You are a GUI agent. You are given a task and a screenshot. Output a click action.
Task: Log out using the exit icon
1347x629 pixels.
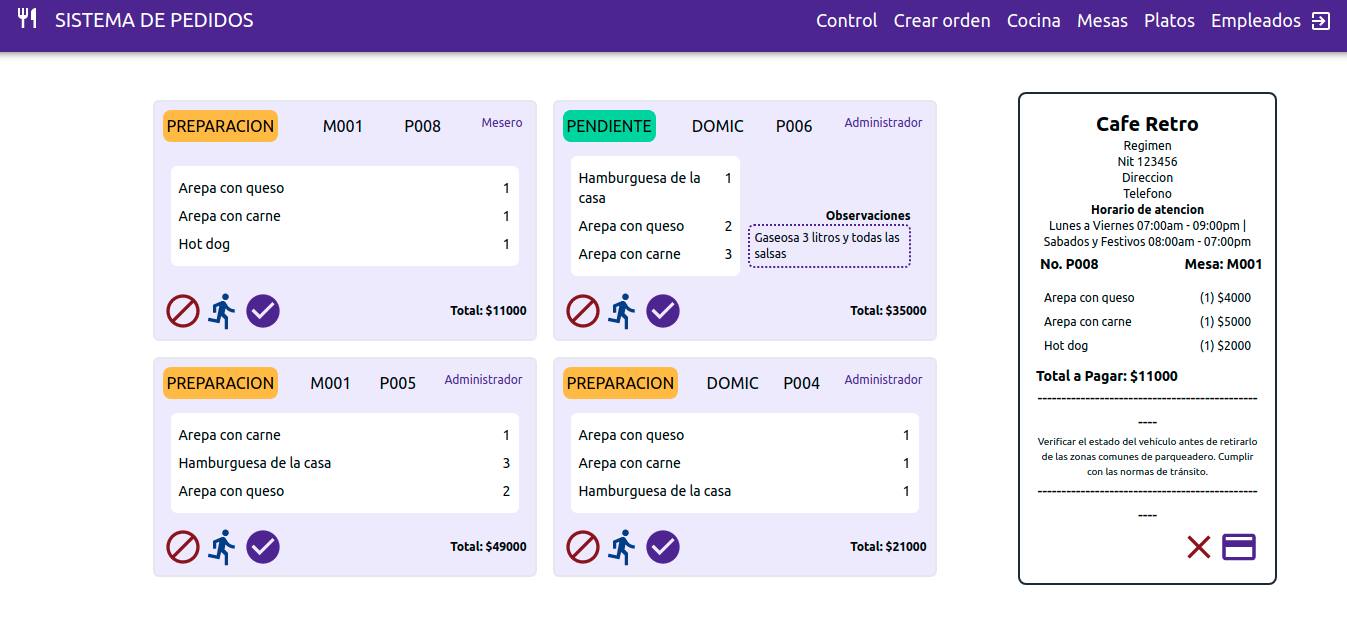pyautogui.click(x=1321, y=21)
